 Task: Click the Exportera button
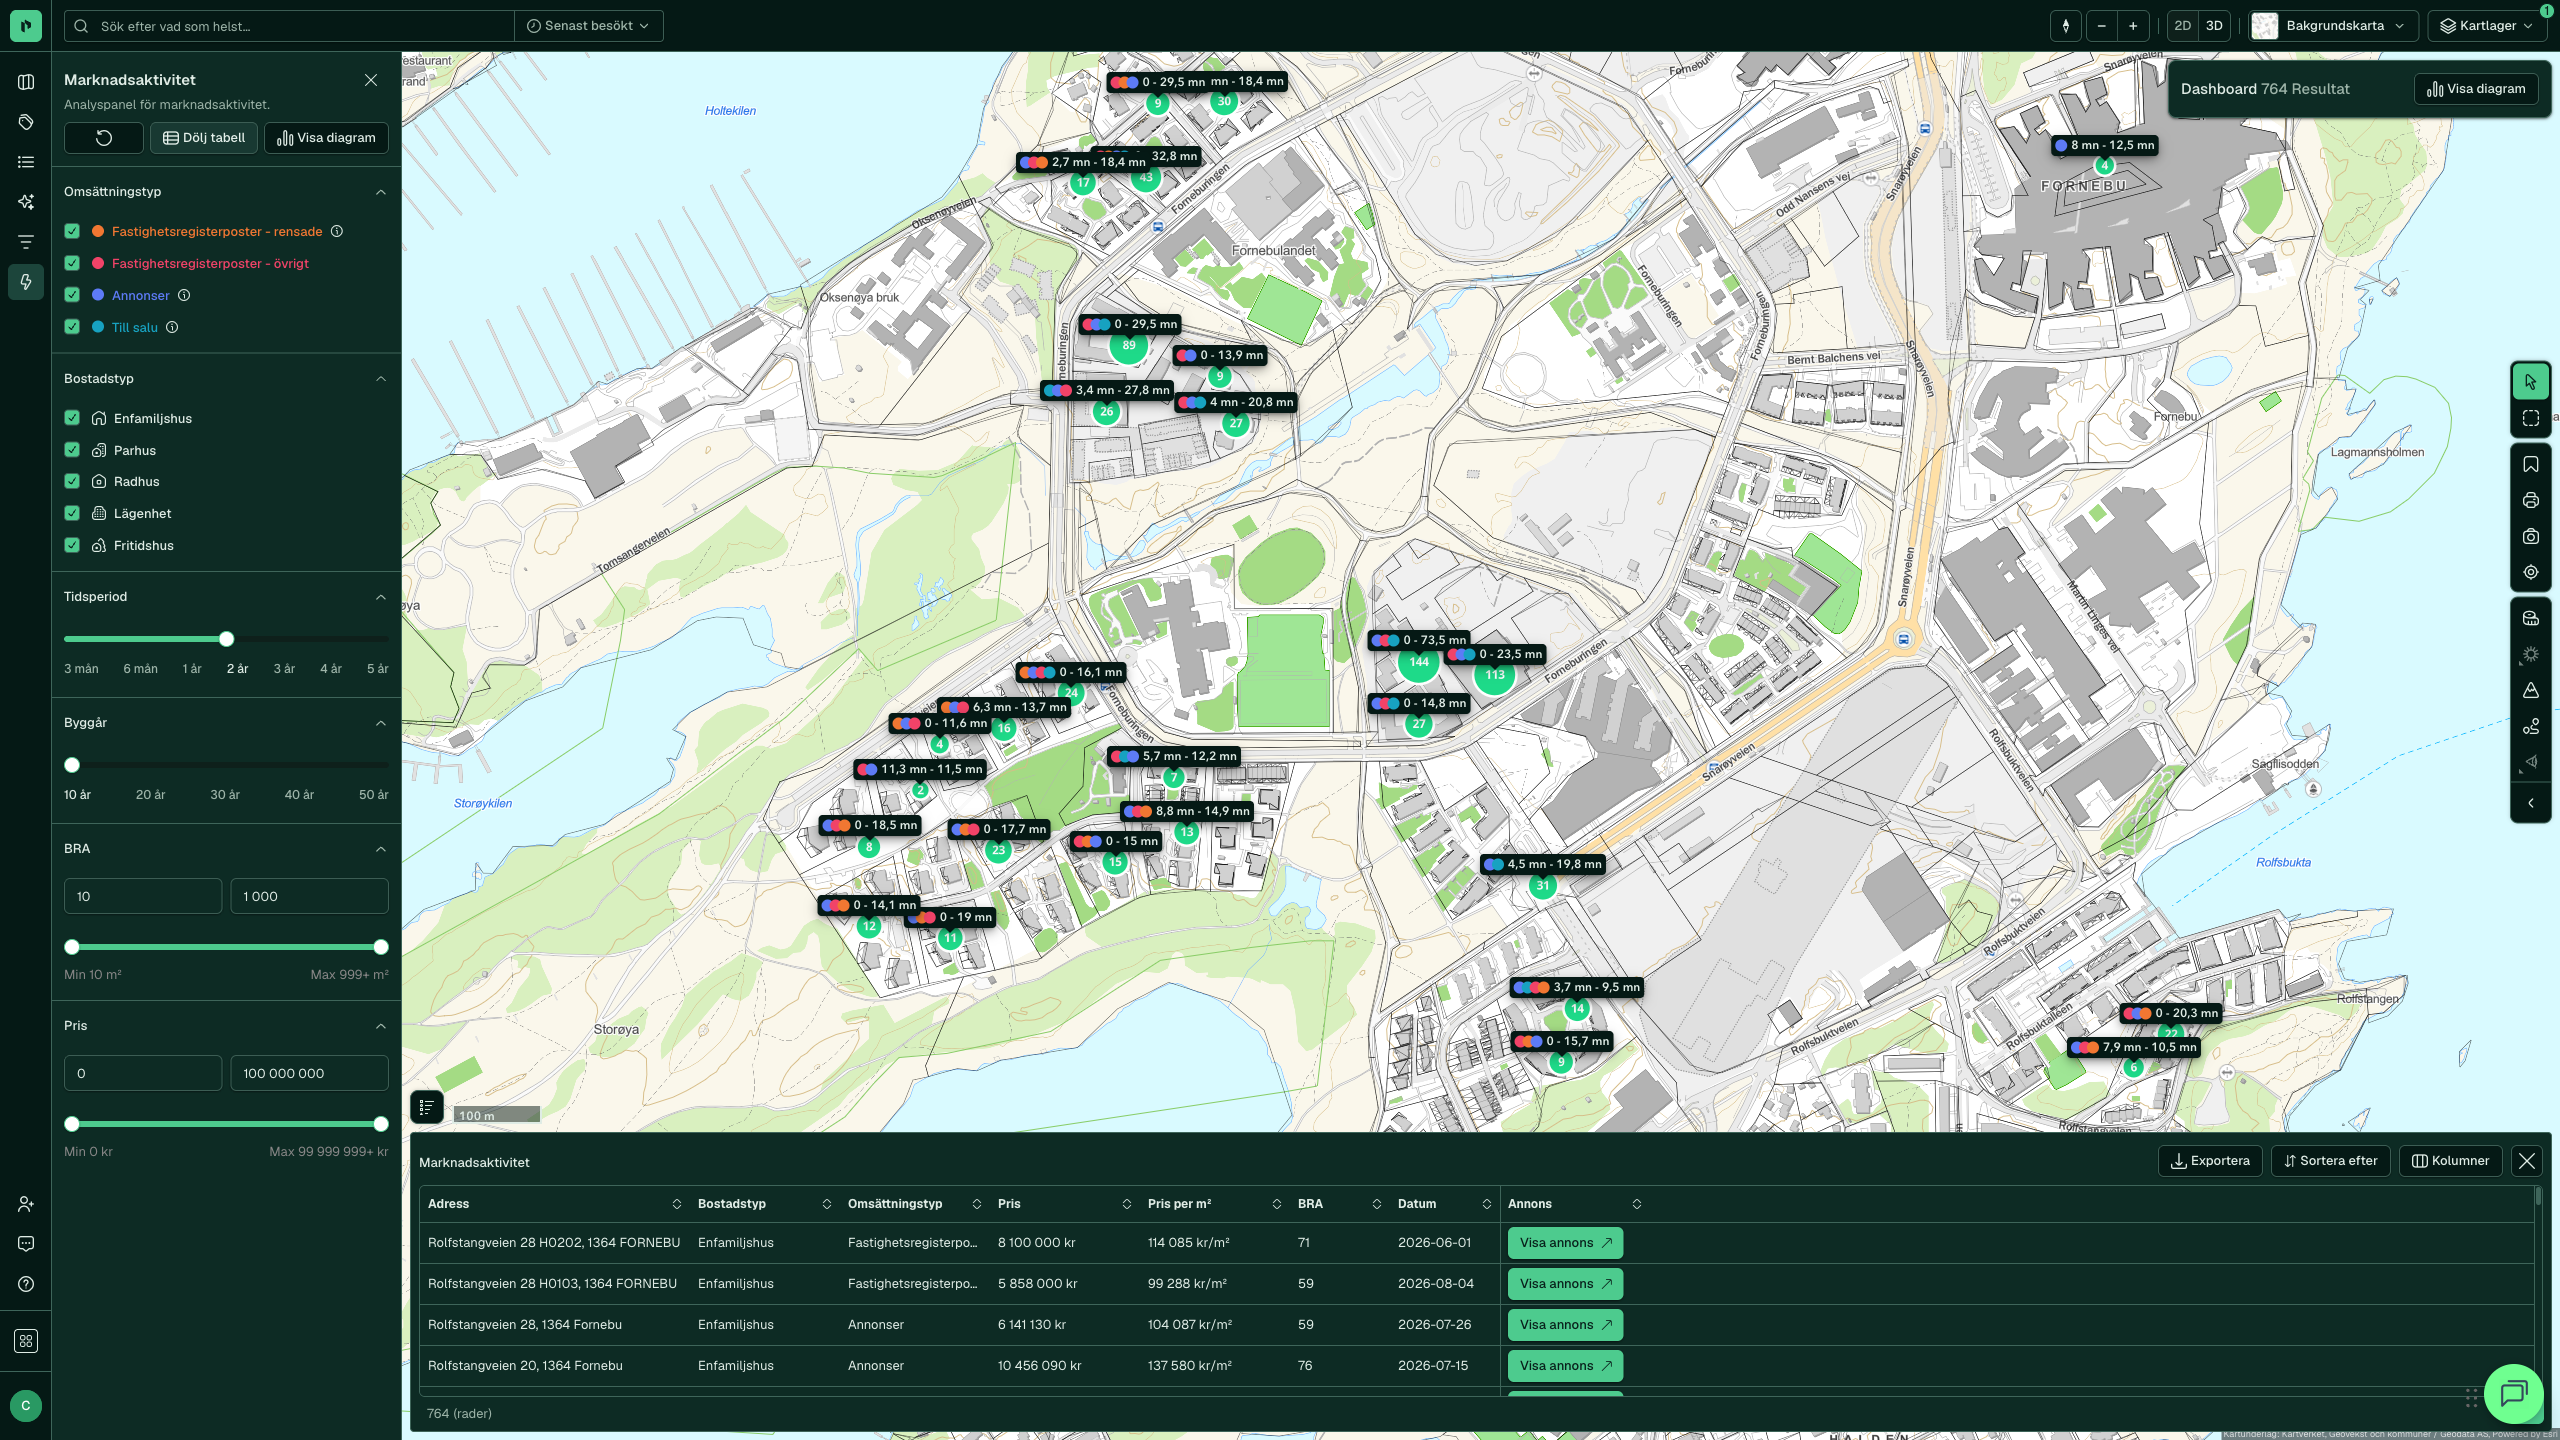(x=2210, y=1161)
